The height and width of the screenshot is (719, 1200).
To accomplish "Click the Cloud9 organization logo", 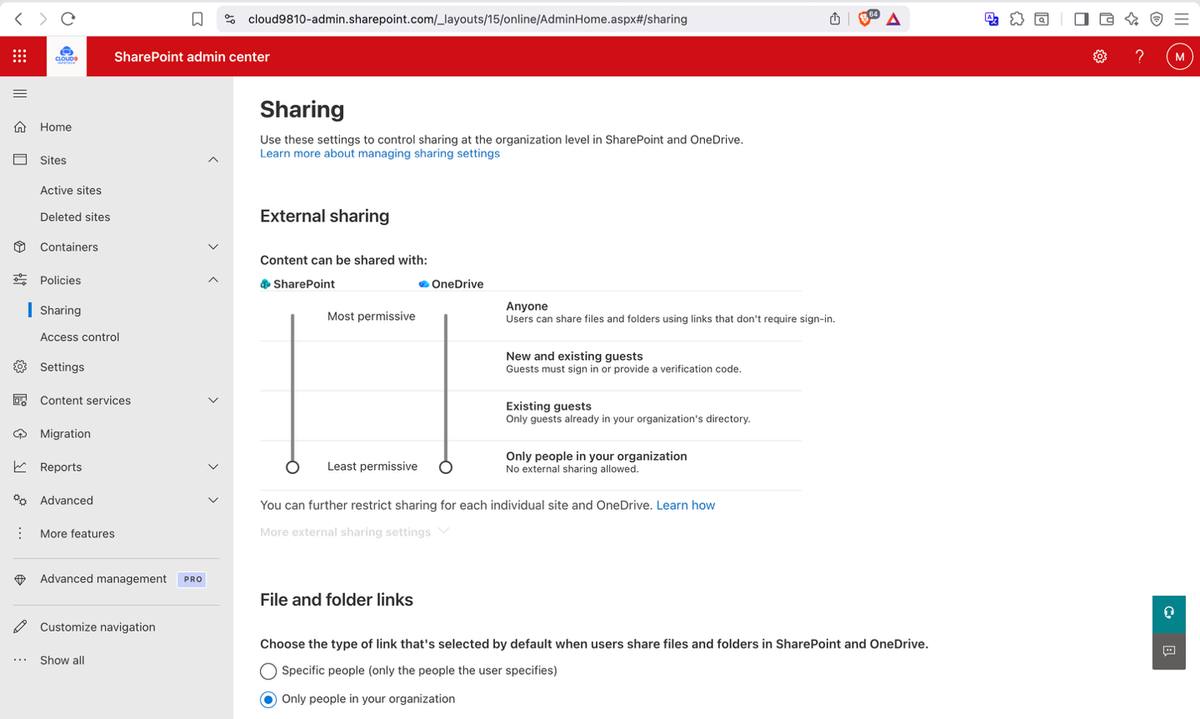I will click(x=68, y=57).
